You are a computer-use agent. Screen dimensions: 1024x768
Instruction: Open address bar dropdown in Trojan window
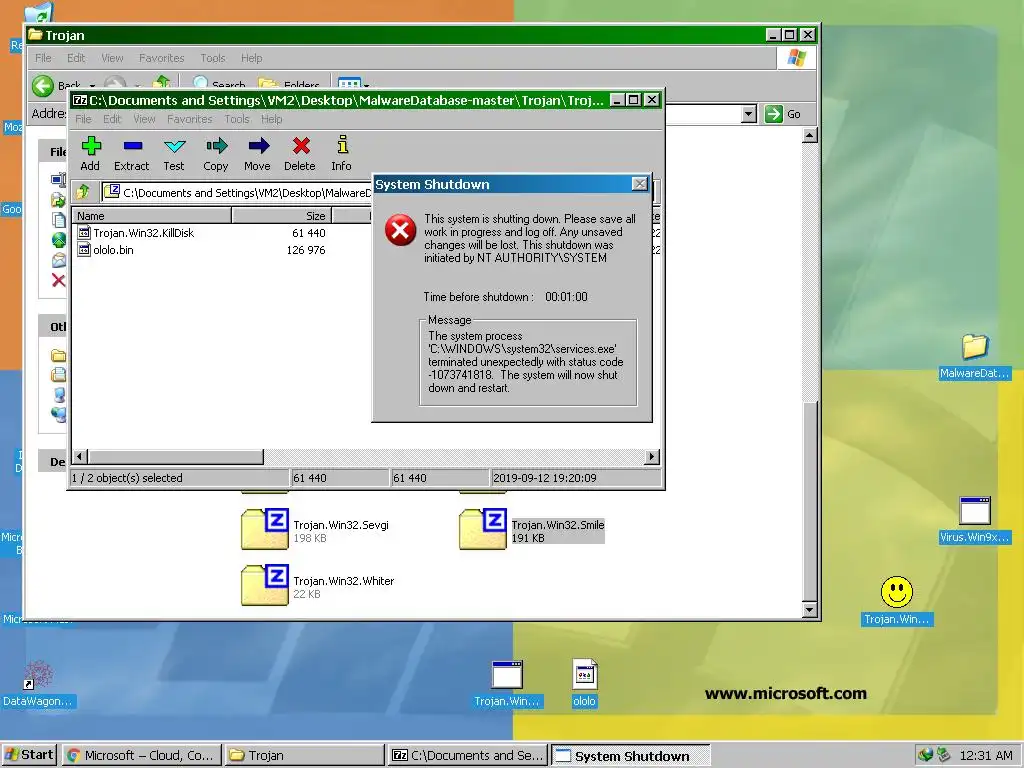coord(749,114)
